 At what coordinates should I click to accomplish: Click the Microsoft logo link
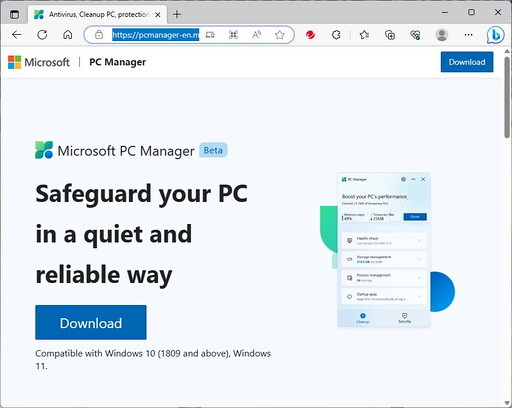(x=39, y=62)
